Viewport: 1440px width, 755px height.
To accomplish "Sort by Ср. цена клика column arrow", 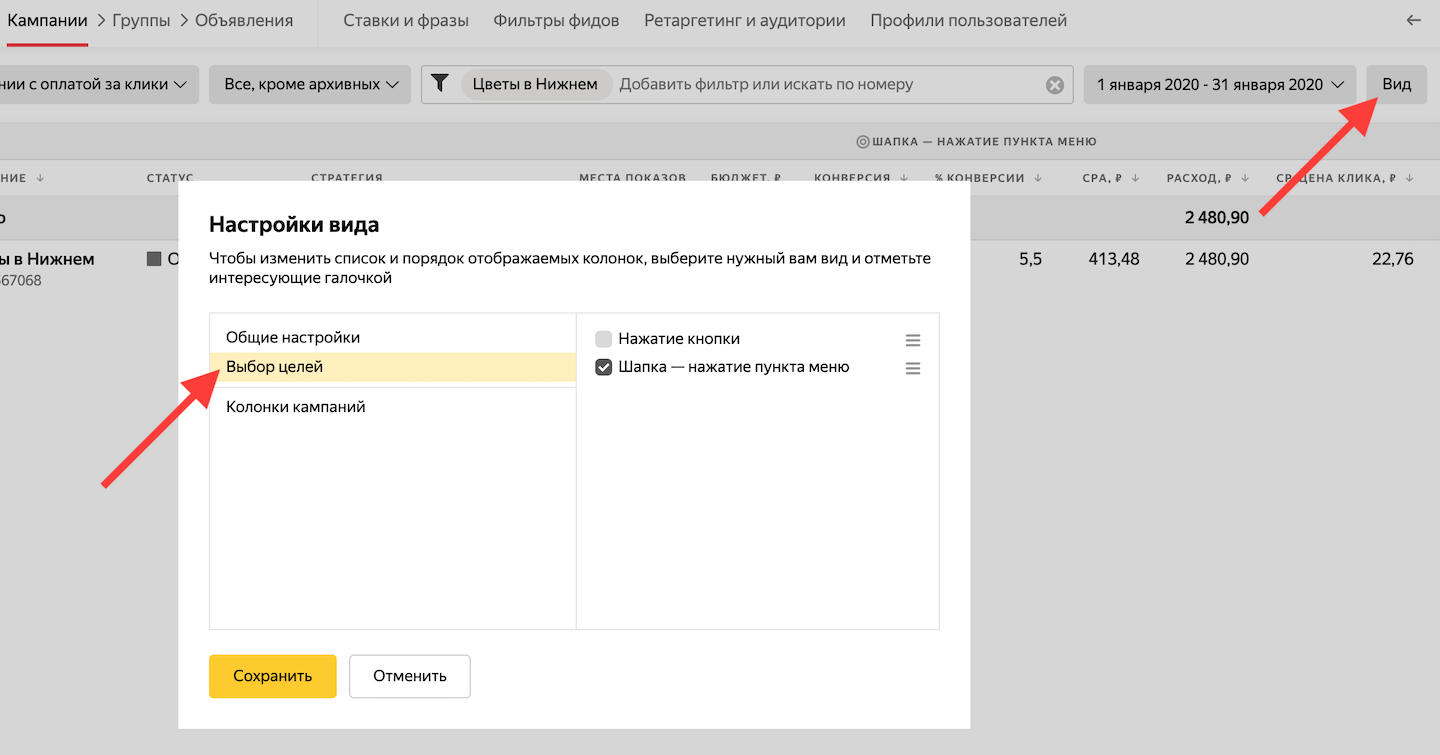I will coord(1409,178).
